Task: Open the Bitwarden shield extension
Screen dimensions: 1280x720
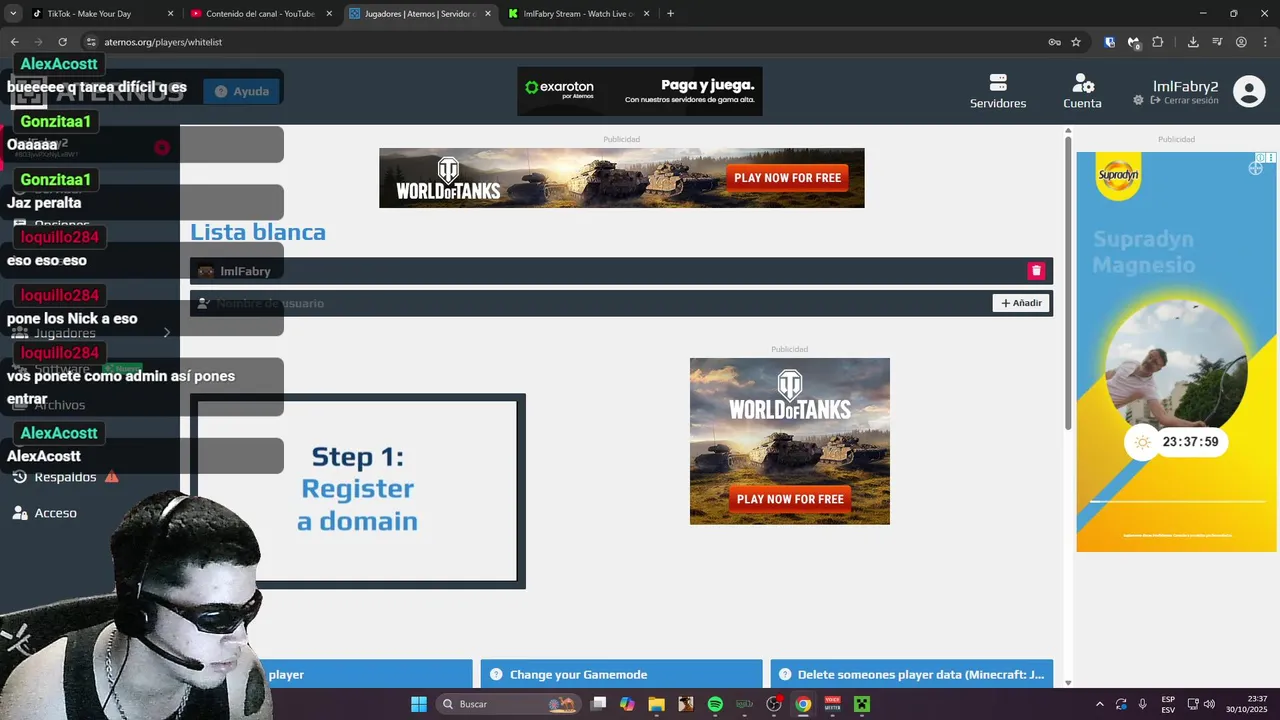Action: pos(1110,42)
